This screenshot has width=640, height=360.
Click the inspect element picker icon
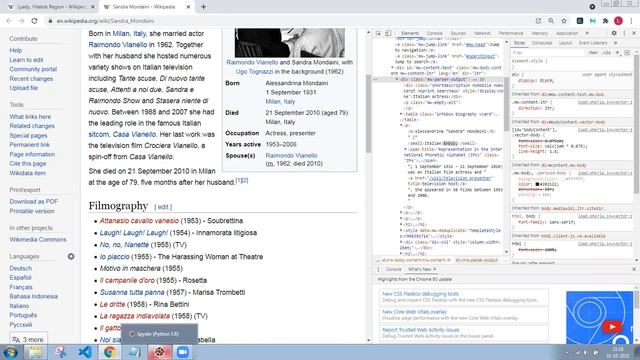point(378,33)
